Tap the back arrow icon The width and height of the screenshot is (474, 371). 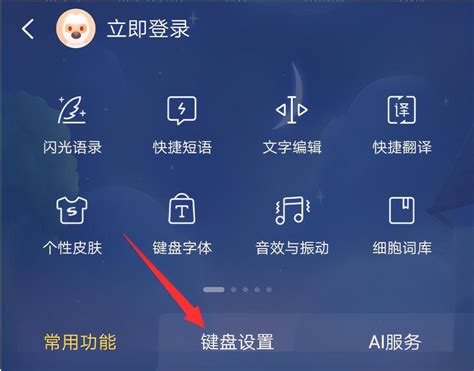click(28, 29)
